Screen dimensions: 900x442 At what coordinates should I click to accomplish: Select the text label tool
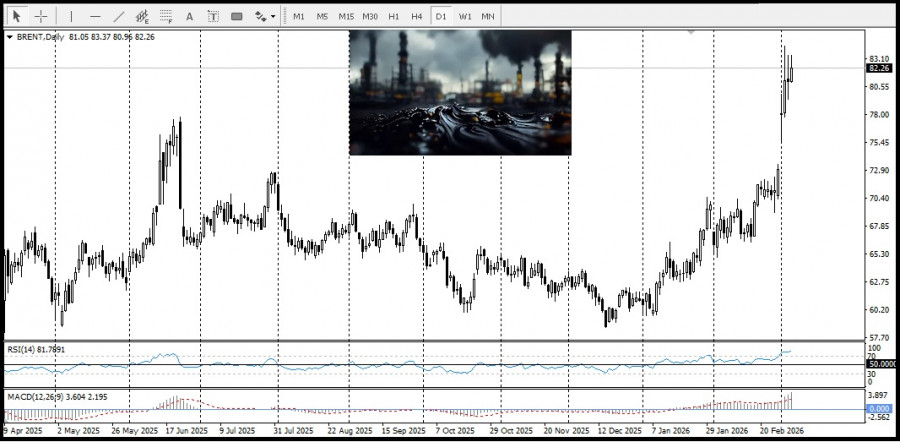213,16
